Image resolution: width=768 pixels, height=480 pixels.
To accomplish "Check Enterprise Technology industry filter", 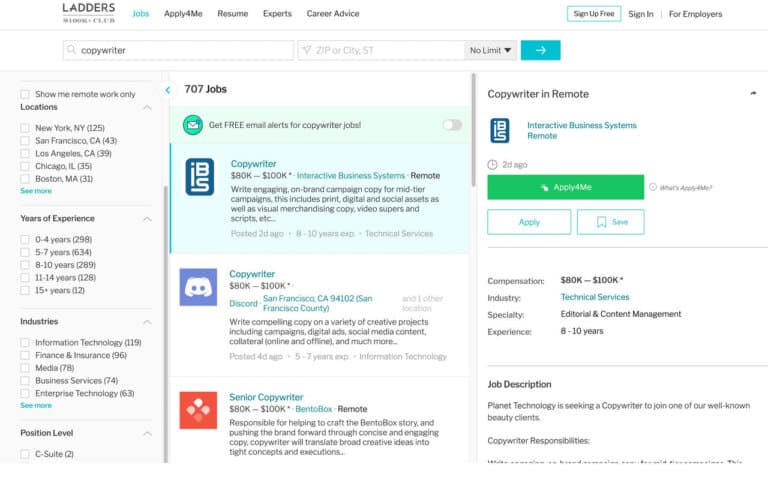I will click(x=24, y=393).
